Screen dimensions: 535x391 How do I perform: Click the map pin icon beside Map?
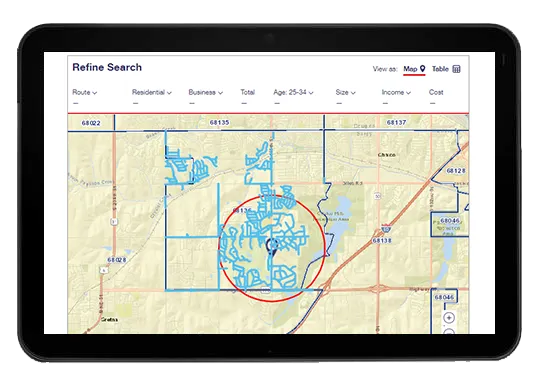click(x=422, y=69)
